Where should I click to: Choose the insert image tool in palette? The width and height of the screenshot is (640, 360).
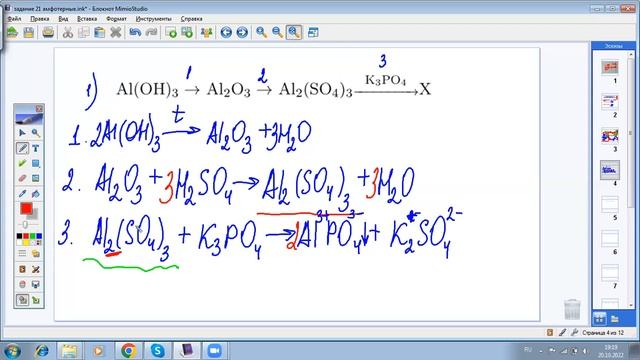tap(36, 178)
